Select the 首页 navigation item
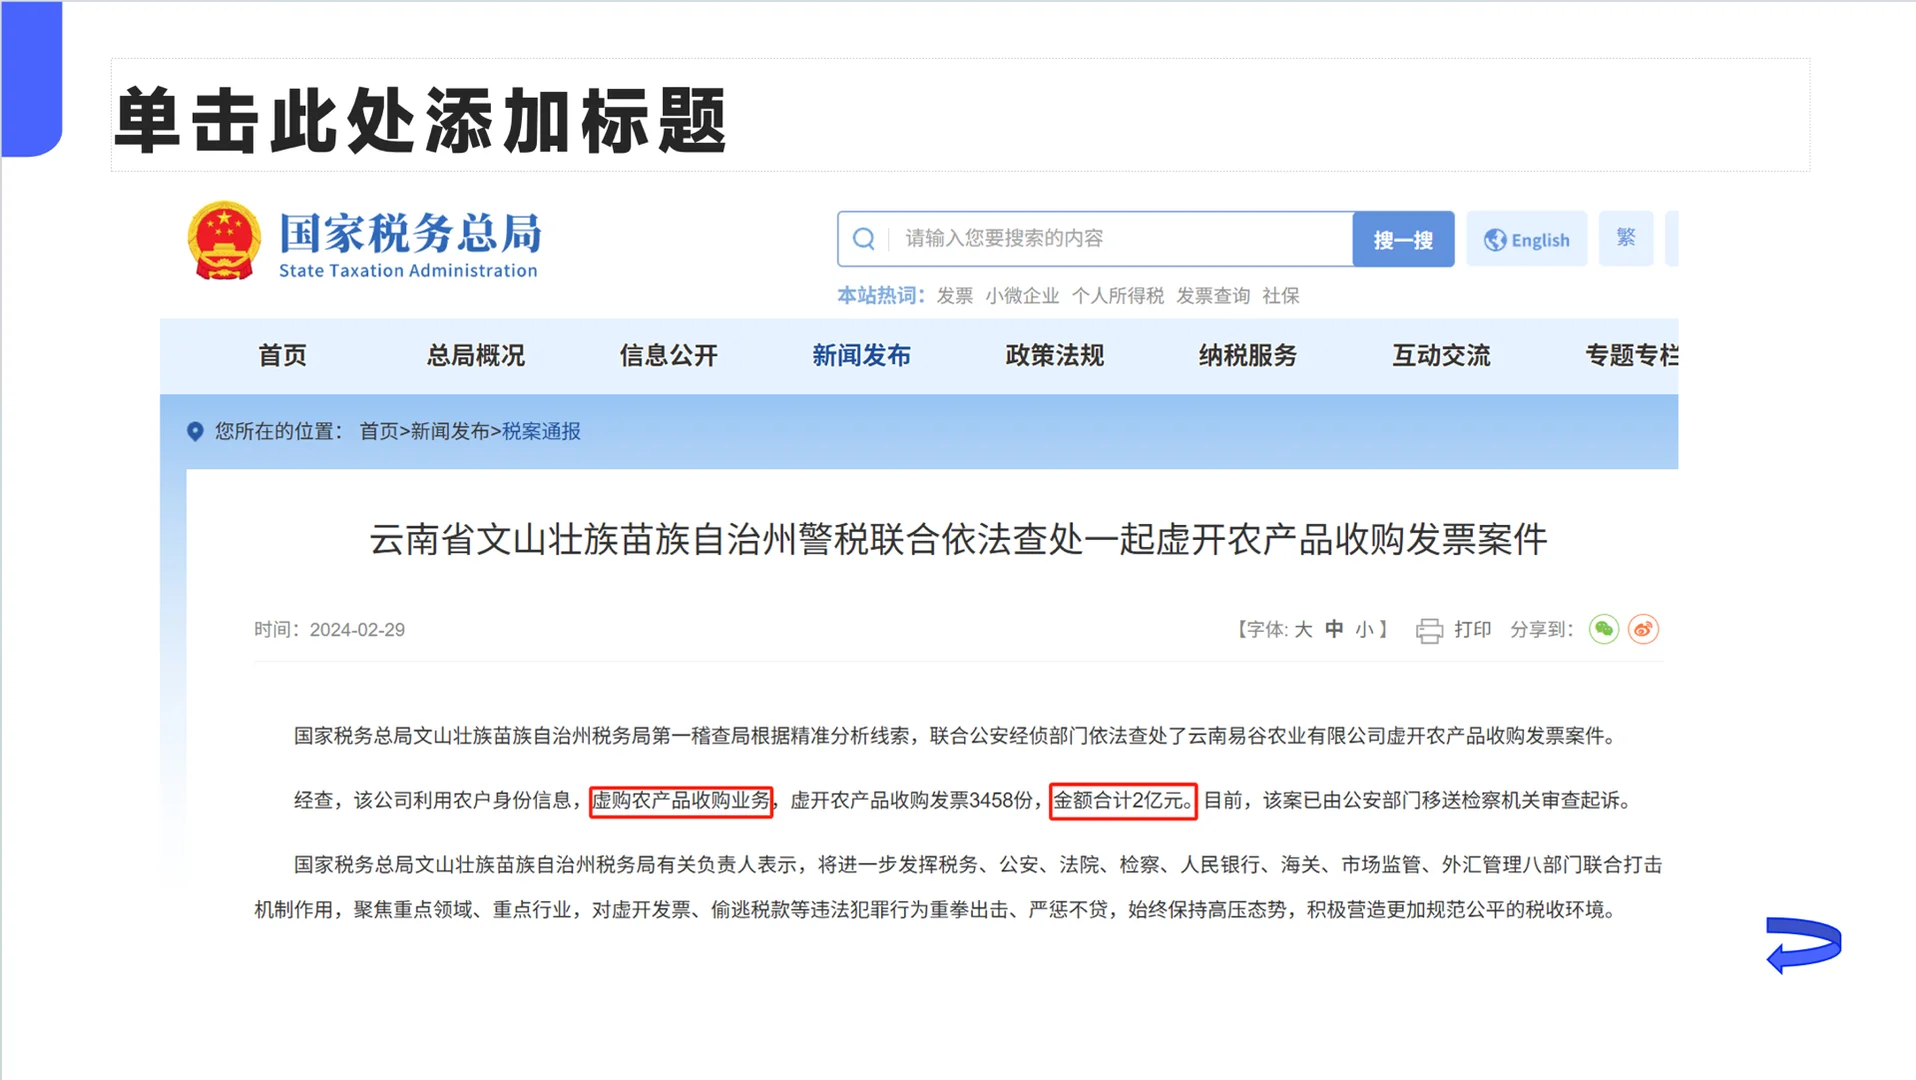The height and width of the screenshot is (1080, 1916). [281, 356]
